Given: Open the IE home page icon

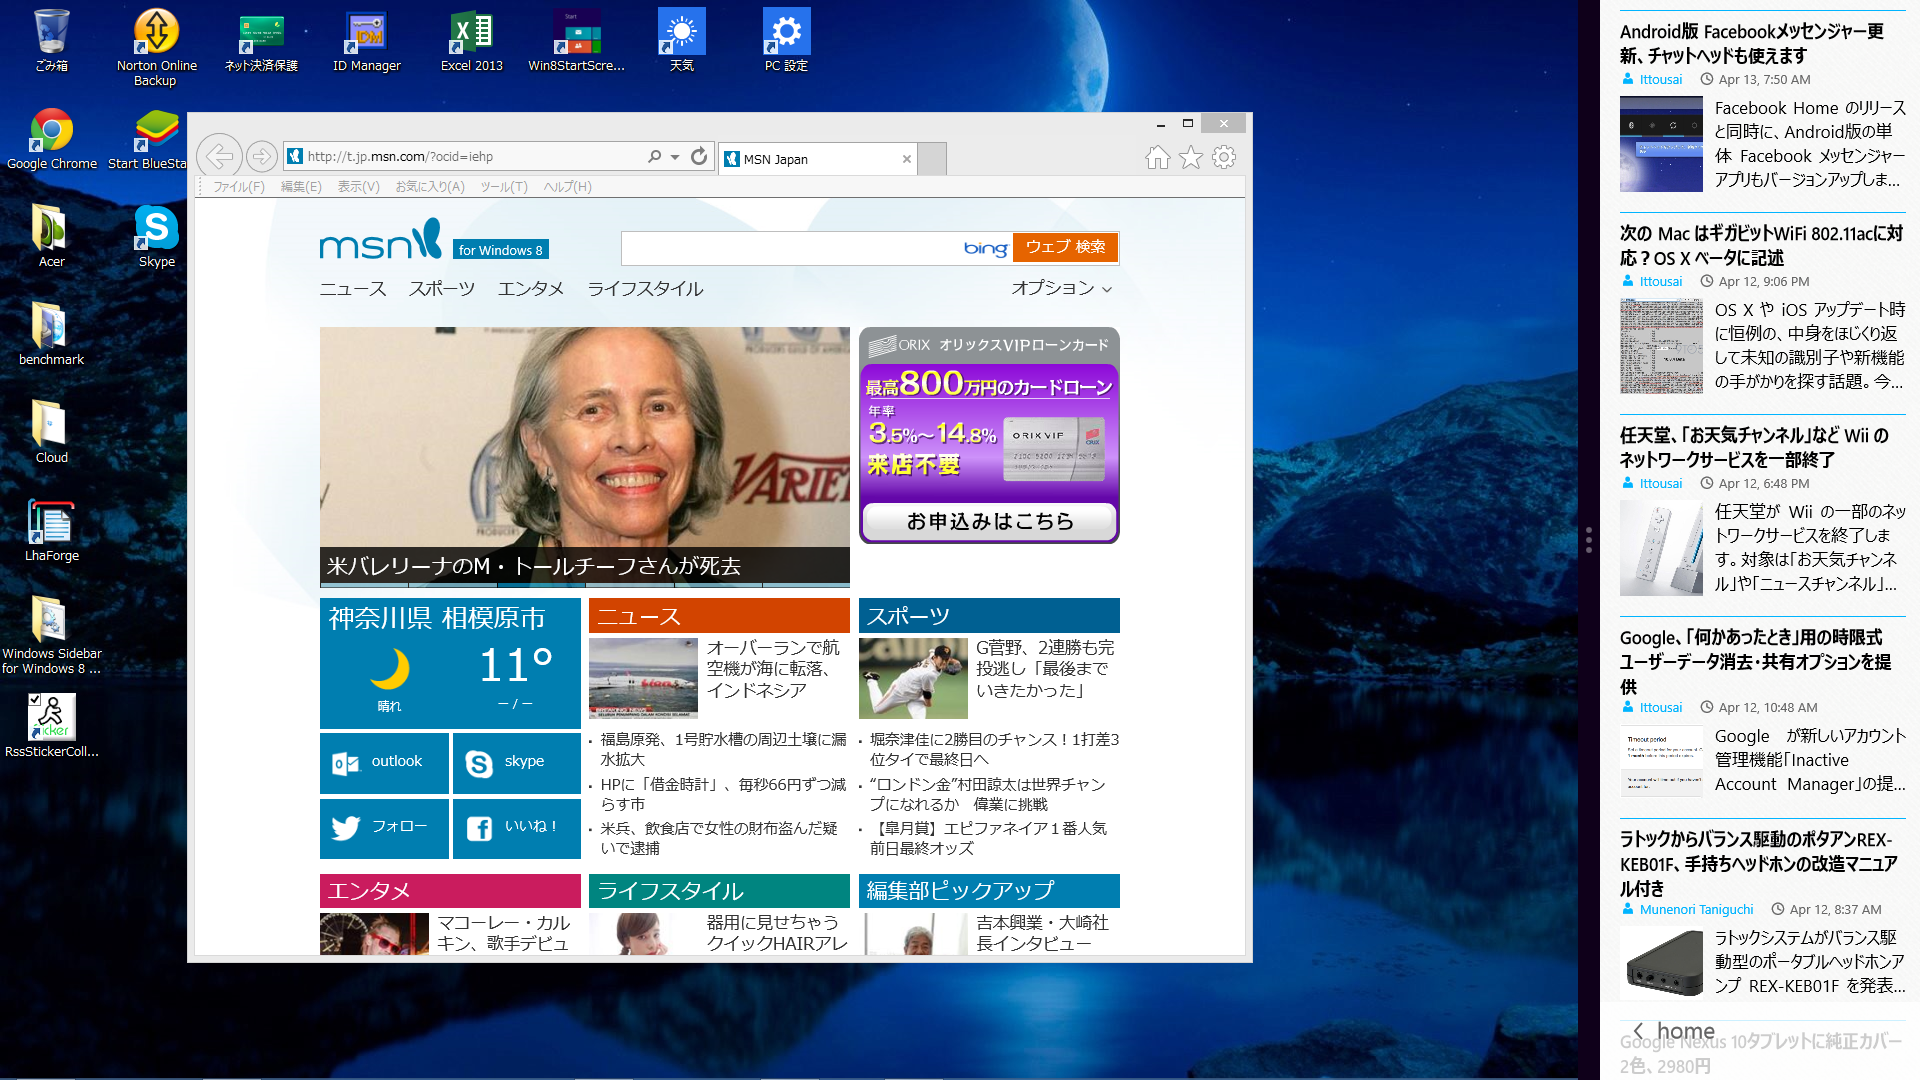Looking at the screenshot, I should (x=1157, y=157).
